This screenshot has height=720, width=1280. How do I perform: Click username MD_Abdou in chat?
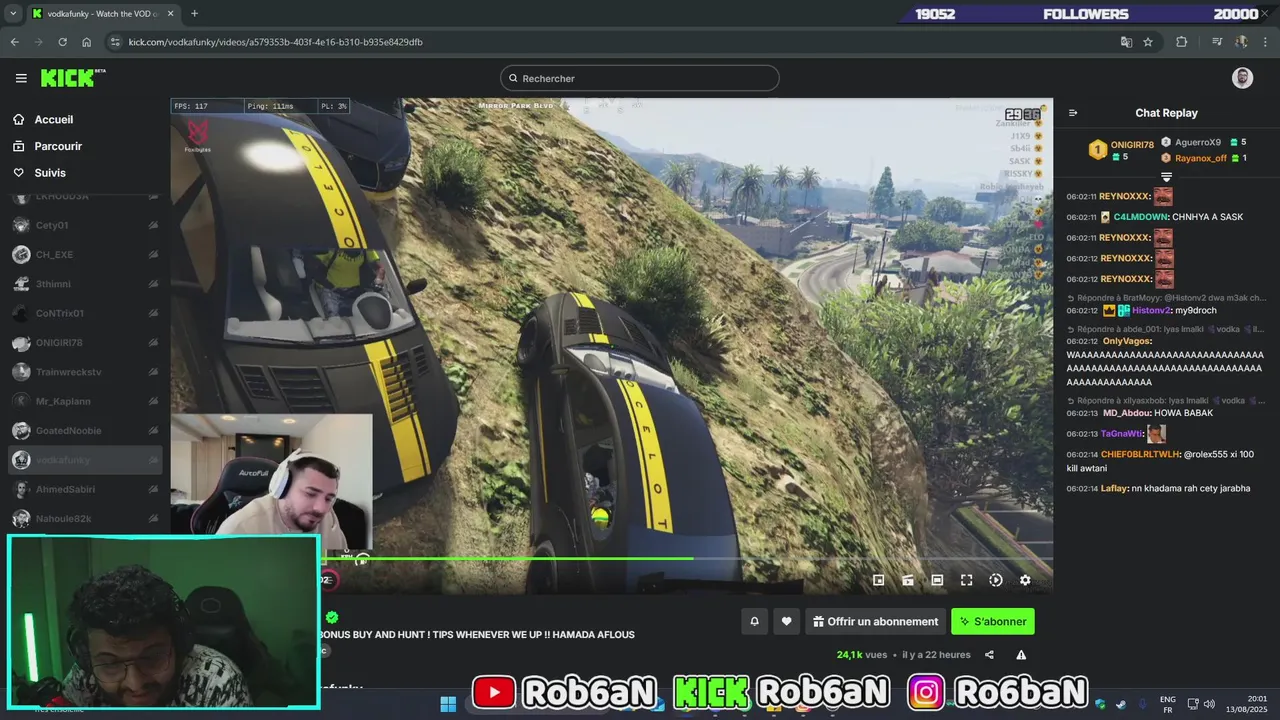(1127, 413)
